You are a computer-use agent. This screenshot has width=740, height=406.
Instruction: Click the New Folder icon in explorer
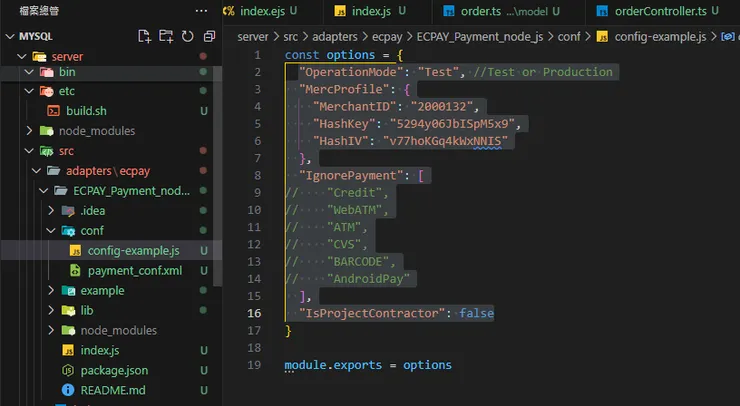click(166, 36)
